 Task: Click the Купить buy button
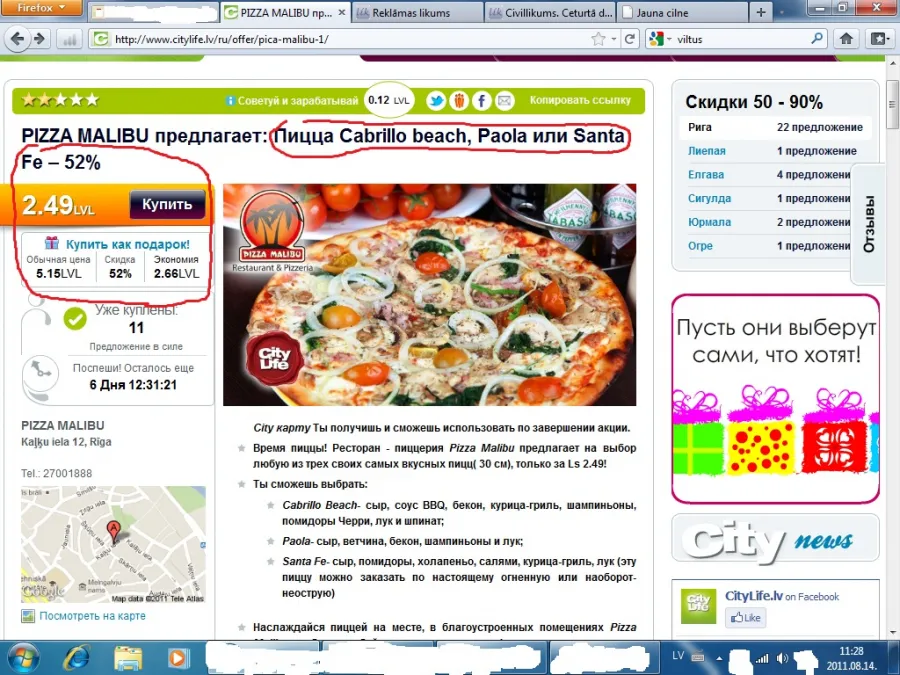coord(167,204)
